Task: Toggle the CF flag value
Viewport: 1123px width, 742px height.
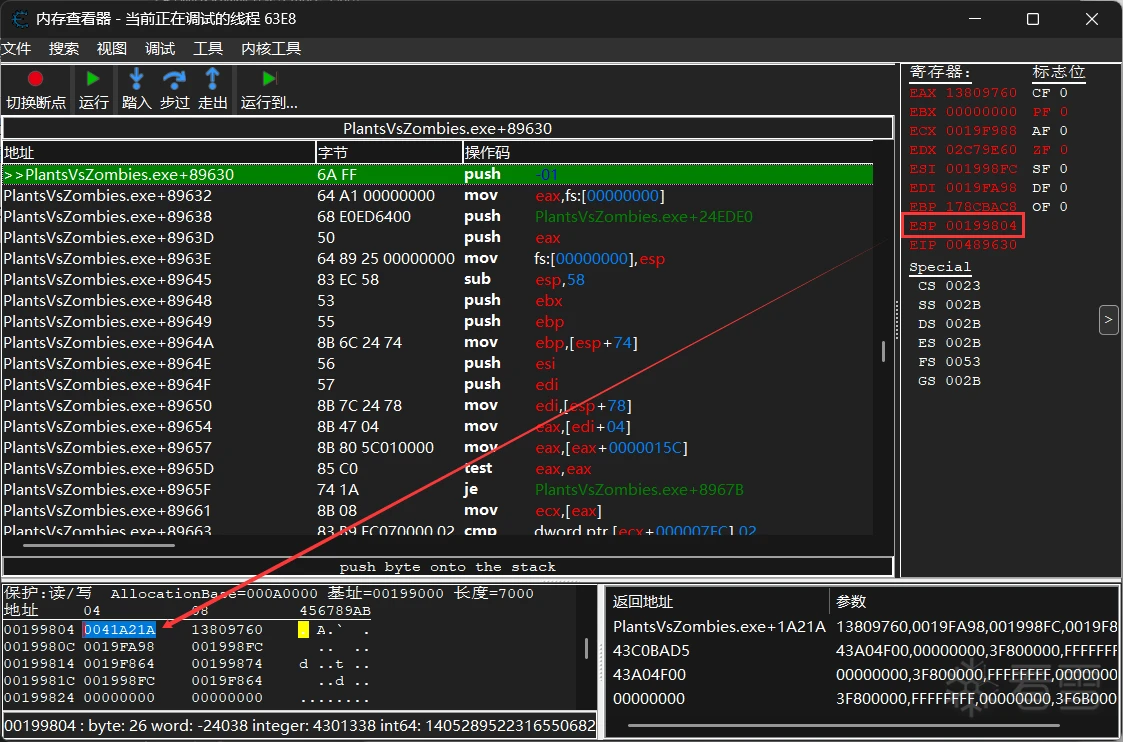Action: pyautogui.click(x=1050, y=93)
